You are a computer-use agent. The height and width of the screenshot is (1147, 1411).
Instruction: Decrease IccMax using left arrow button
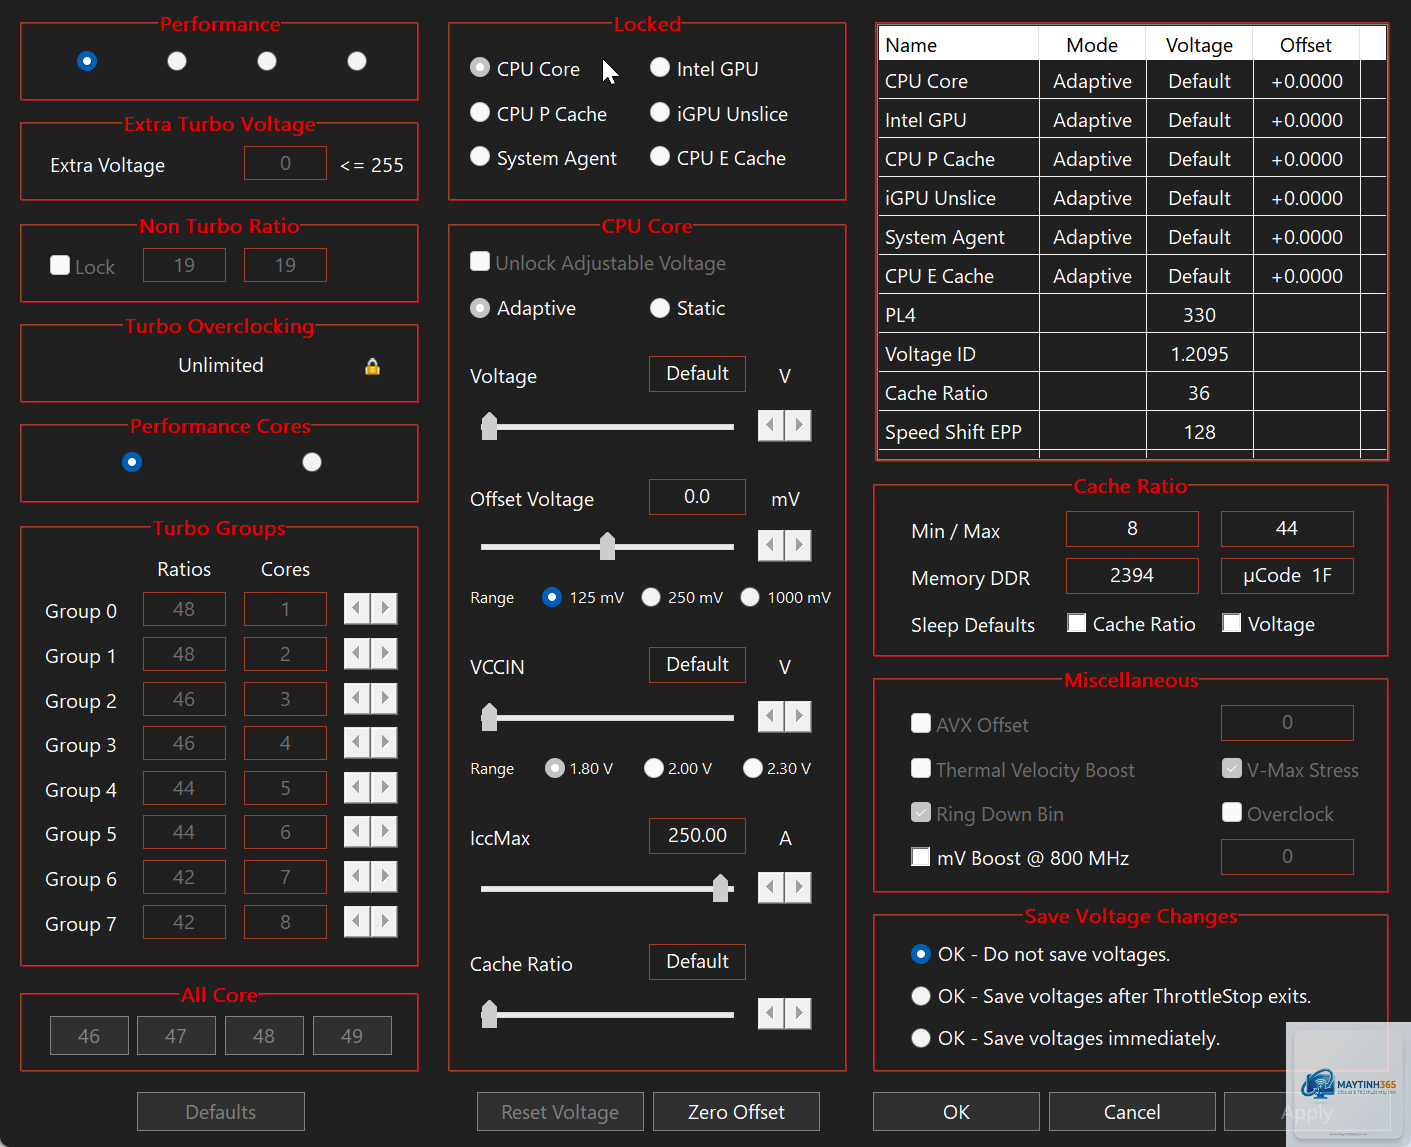pyautogui.click(x=771, y=887)
